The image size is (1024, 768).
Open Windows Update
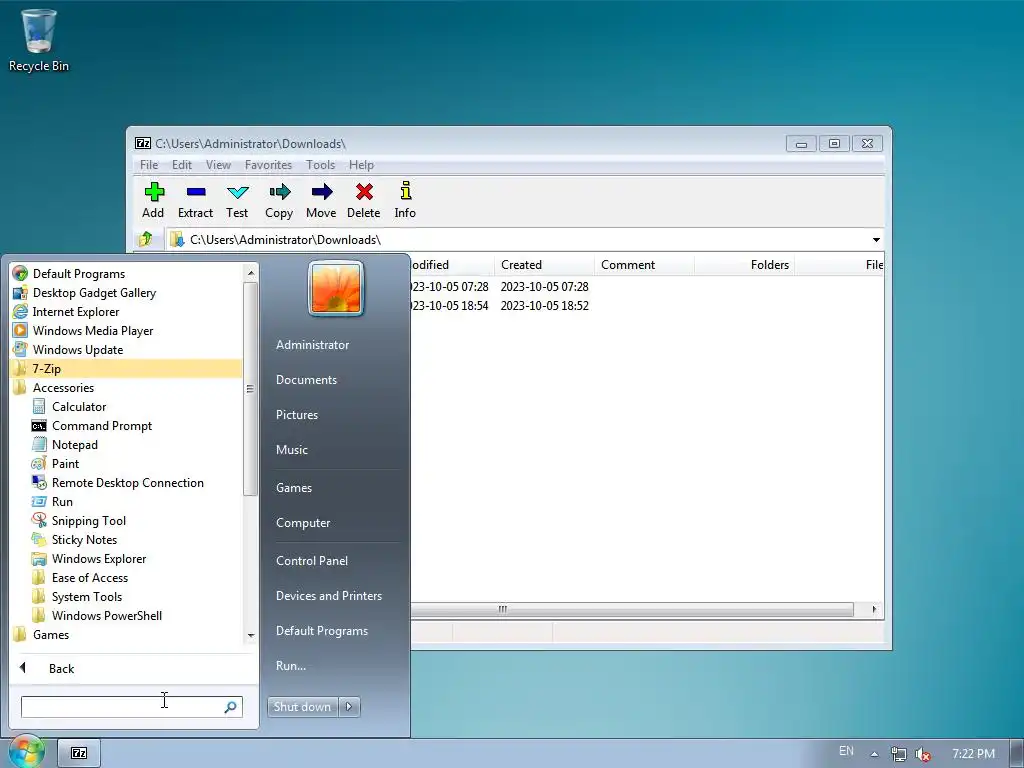tap(78, 349)
